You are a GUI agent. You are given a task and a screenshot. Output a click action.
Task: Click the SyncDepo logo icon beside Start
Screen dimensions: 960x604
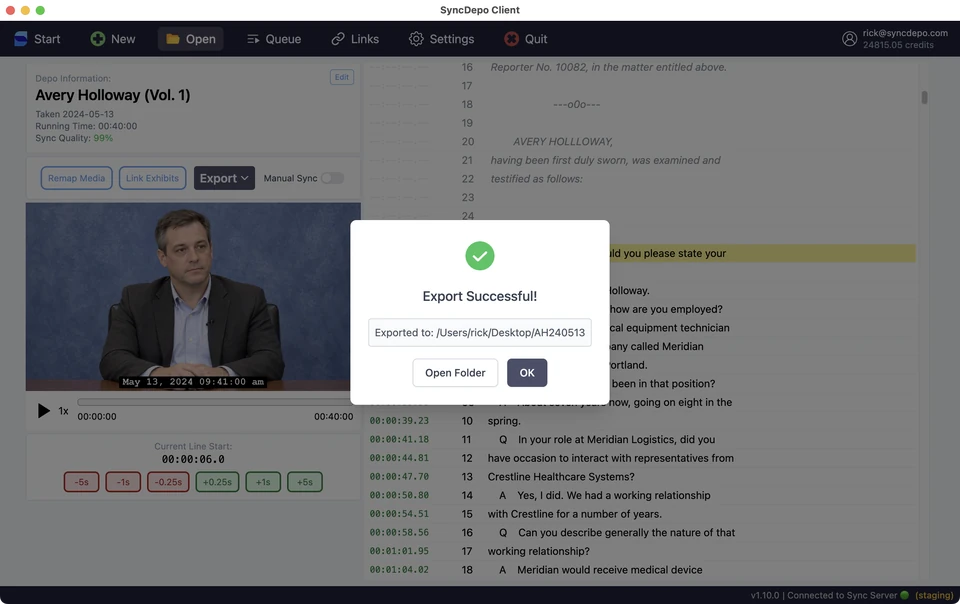click(x=21, y=39)
